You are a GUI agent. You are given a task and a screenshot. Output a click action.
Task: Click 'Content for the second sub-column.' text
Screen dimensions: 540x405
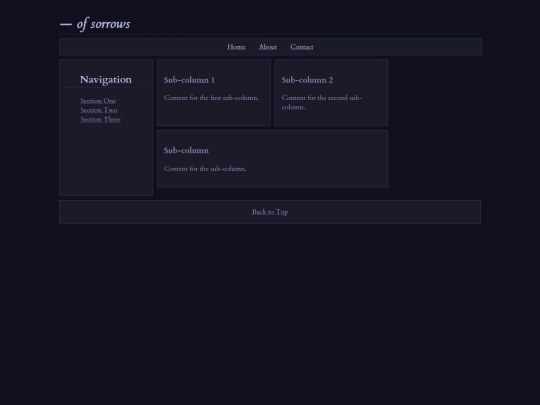[x=322, y=102]
